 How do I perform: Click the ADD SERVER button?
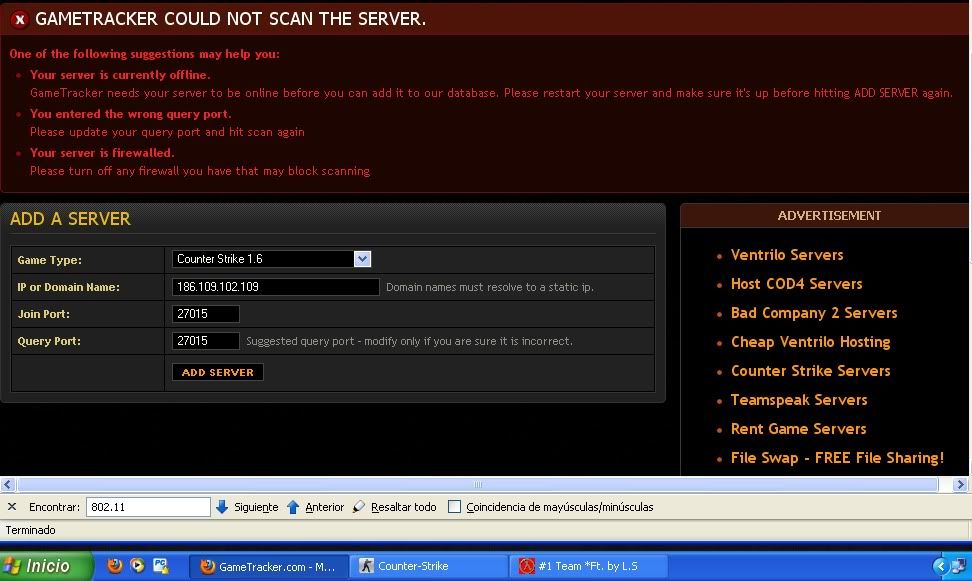click(218, 372)
